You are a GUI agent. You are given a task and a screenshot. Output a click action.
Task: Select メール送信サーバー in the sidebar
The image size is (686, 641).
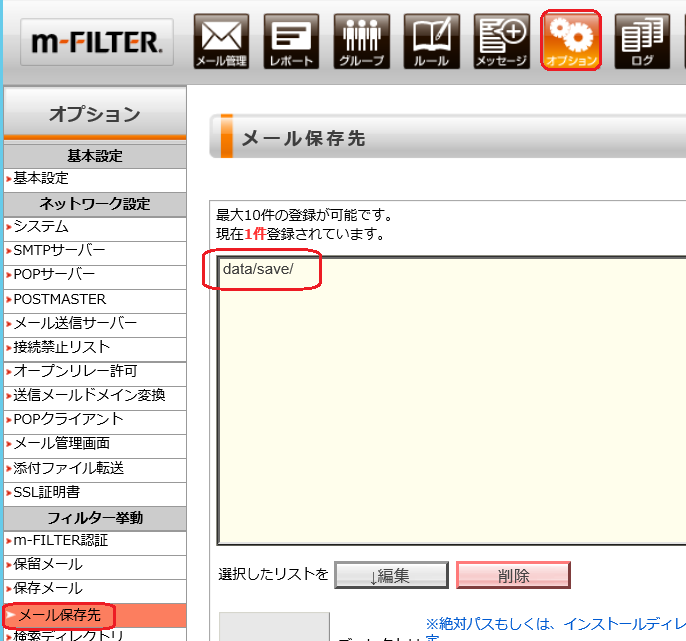point(75,323)
